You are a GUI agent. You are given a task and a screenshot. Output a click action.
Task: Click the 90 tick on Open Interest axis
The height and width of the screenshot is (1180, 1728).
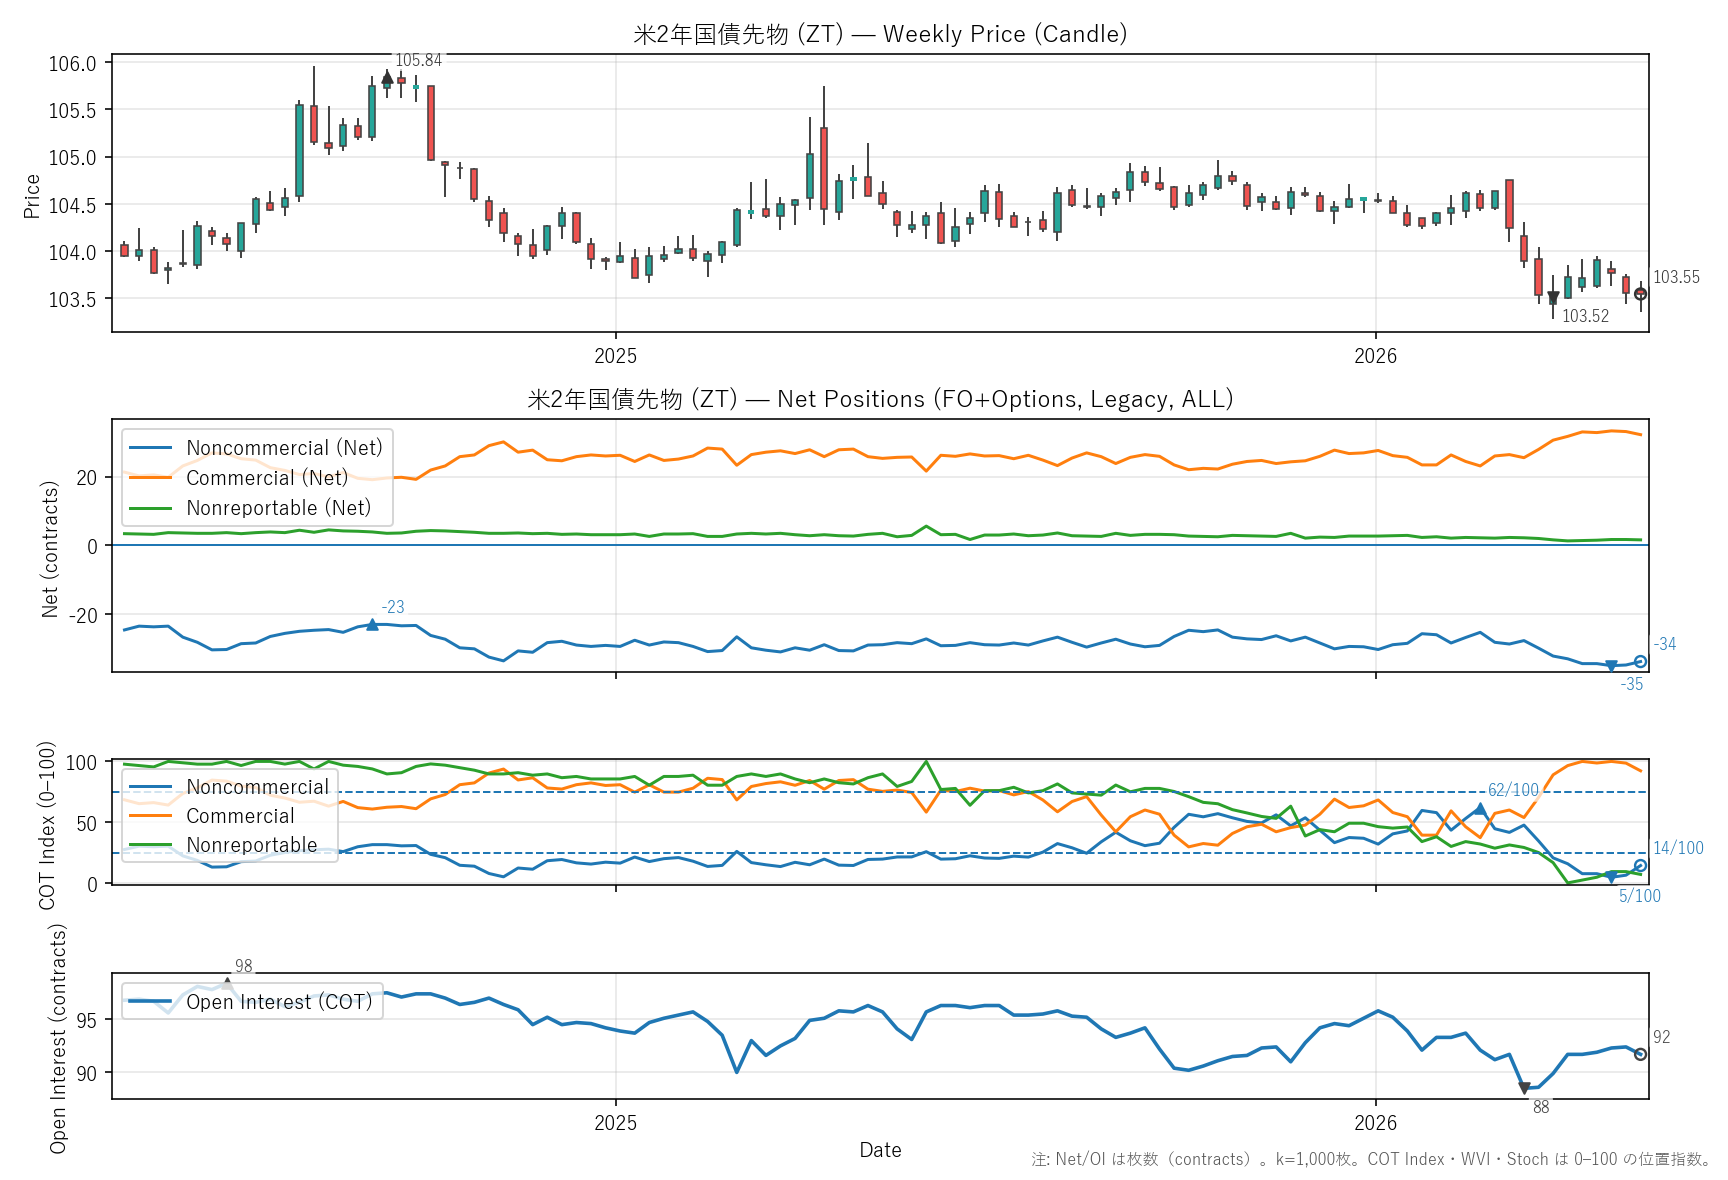pyautogui.click(x=87, y=1074)
